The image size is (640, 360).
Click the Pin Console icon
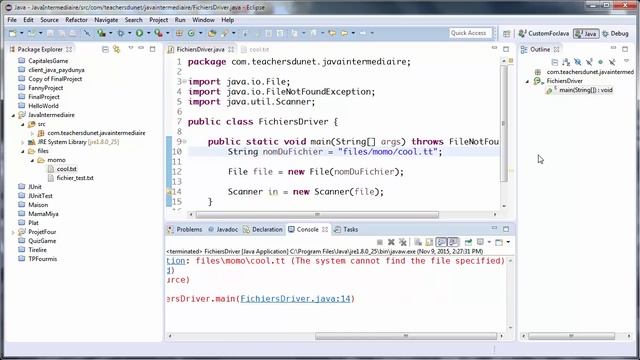click(468, 242)
